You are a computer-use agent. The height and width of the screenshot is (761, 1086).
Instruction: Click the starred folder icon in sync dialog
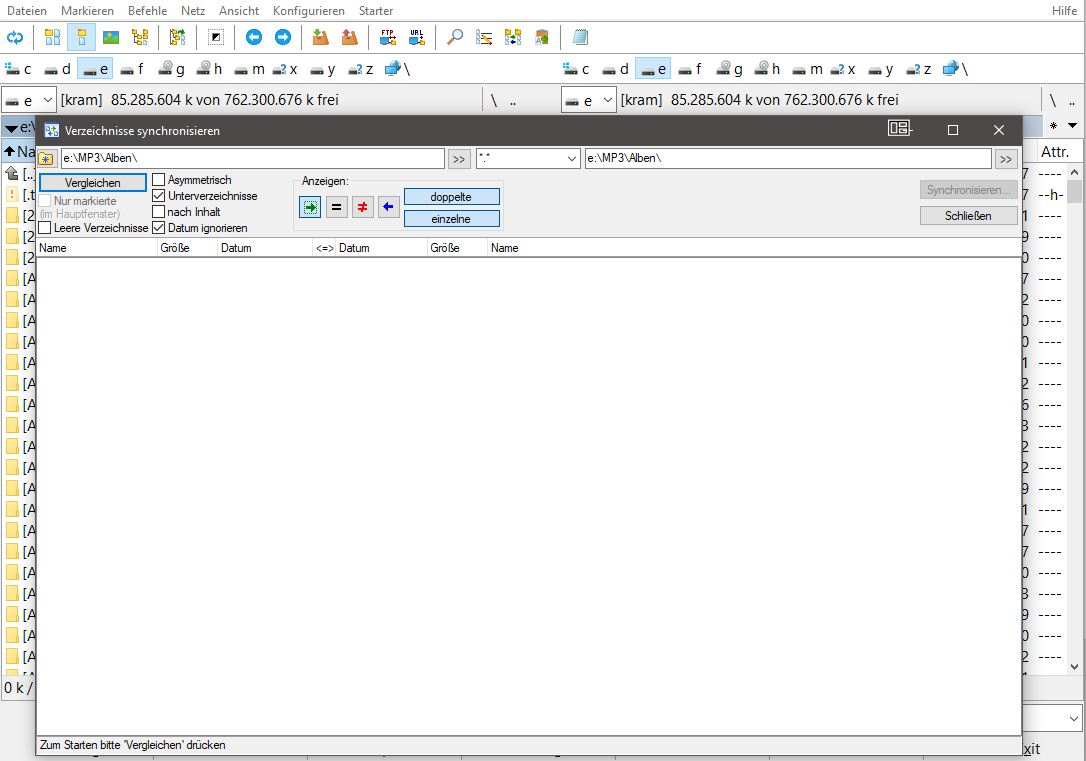46,159
